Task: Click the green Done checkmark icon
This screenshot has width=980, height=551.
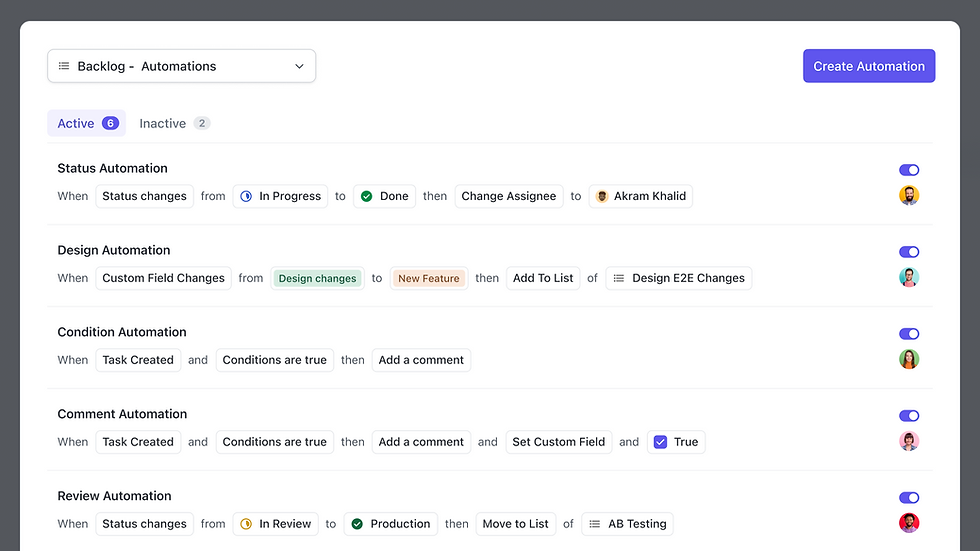Action: pos(366,196)
